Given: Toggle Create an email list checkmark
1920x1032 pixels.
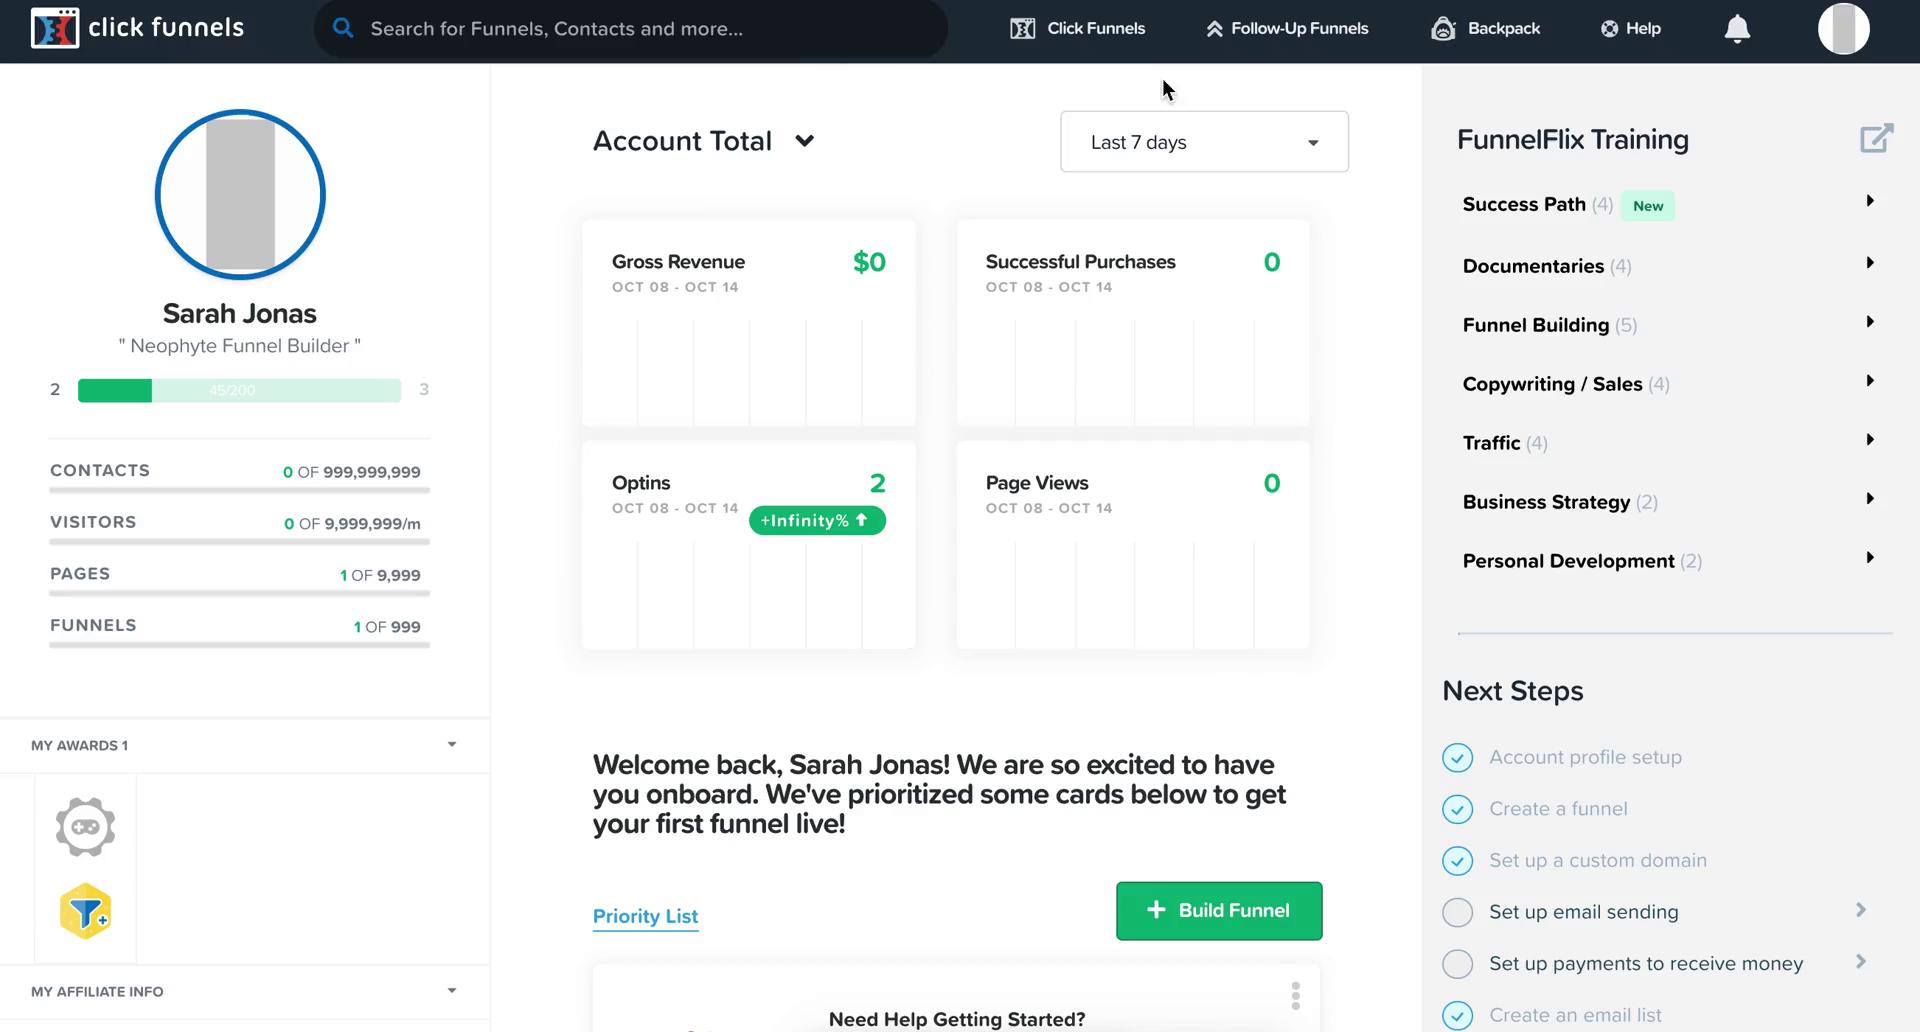Looking at the screenshot, I should [1457, 1015].
